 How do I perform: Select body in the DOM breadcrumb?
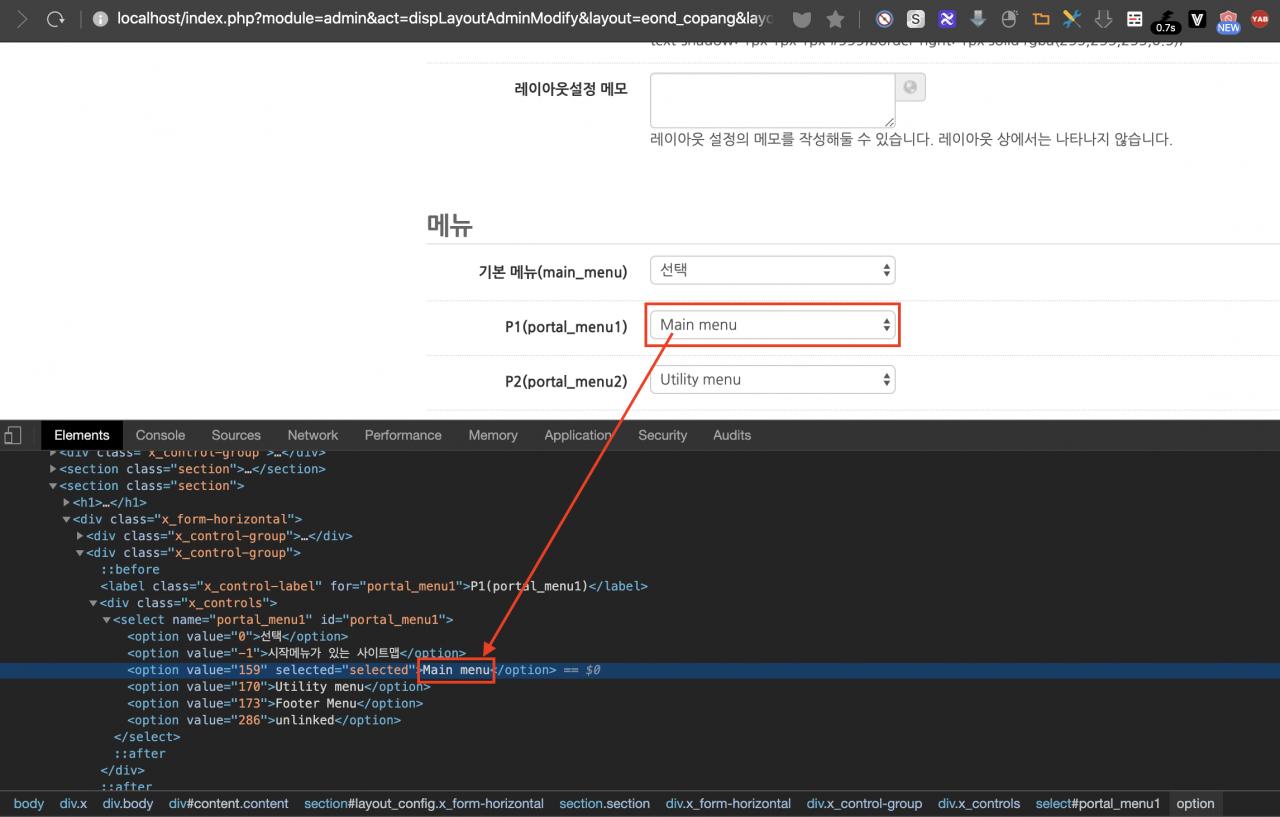(29, 803)
